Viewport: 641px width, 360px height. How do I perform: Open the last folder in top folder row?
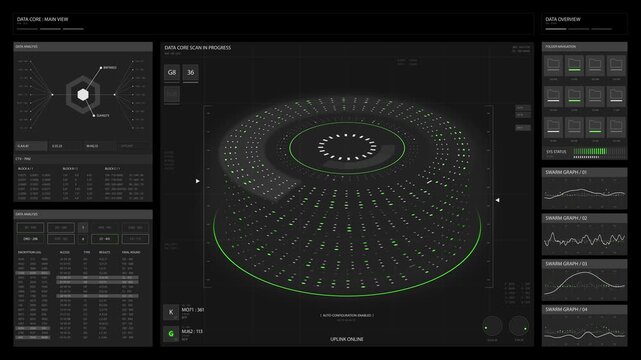point(616,65)
